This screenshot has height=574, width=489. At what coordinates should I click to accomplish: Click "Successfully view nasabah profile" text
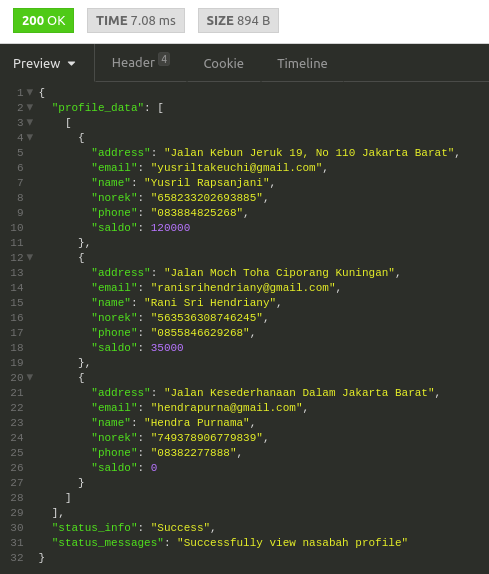[292, 543]
